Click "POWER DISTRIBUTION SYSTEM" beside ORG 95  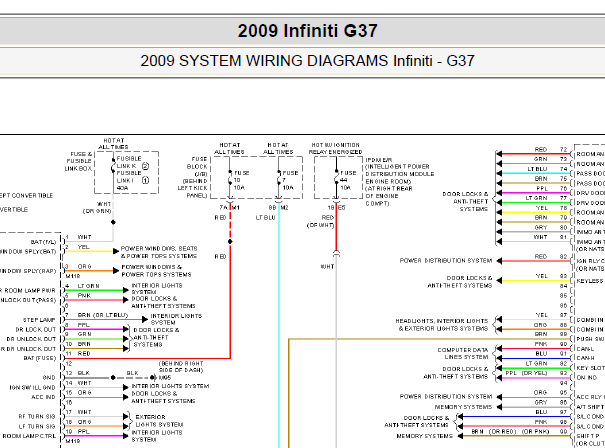tap(446, 397)
